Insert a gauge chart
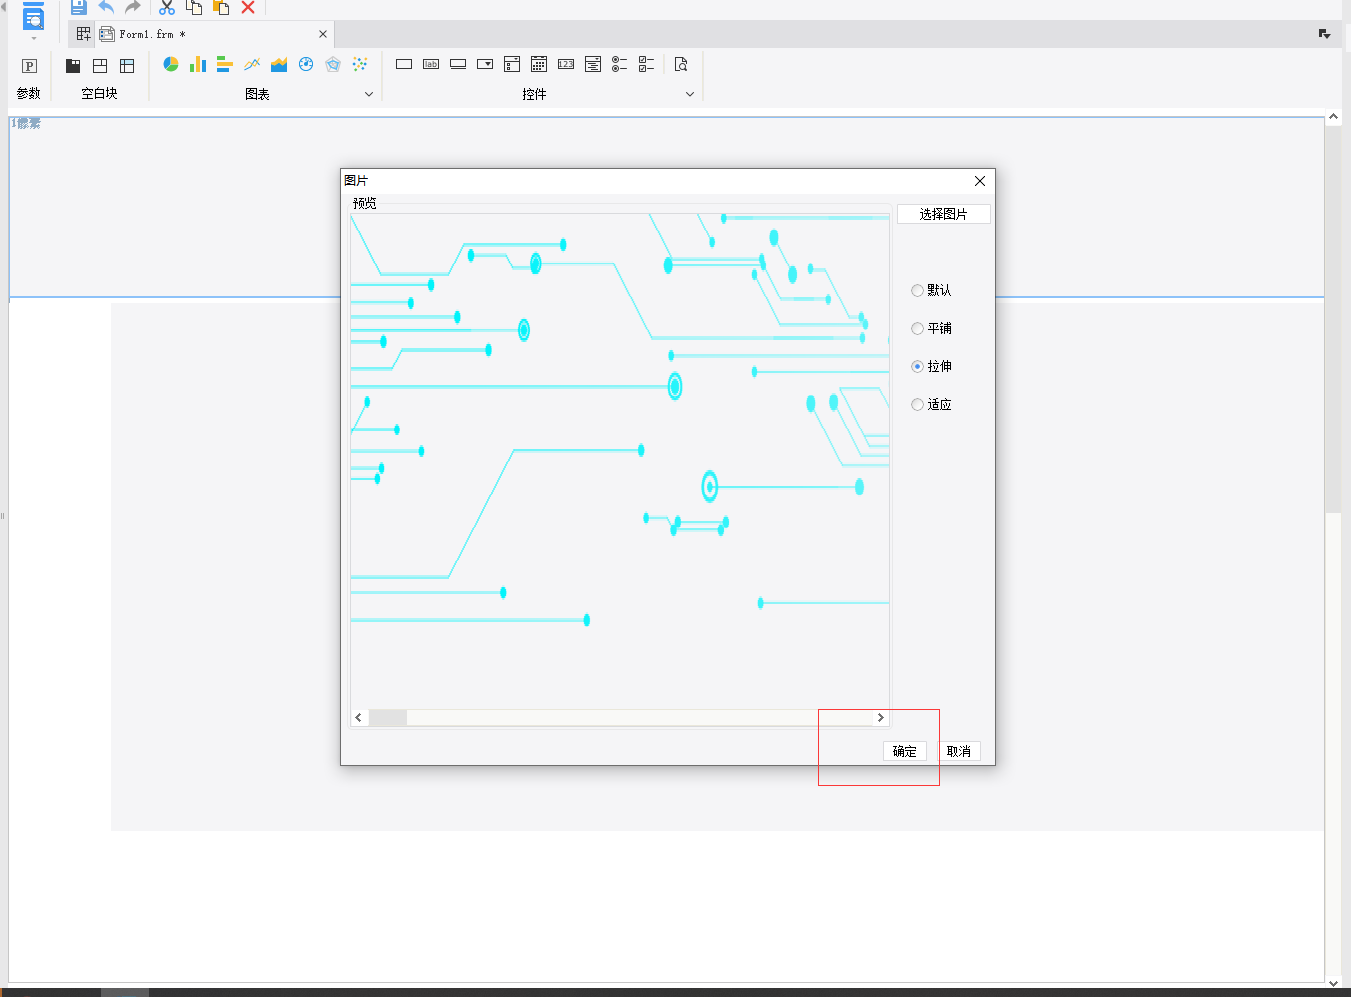 [x=306, y=64]
